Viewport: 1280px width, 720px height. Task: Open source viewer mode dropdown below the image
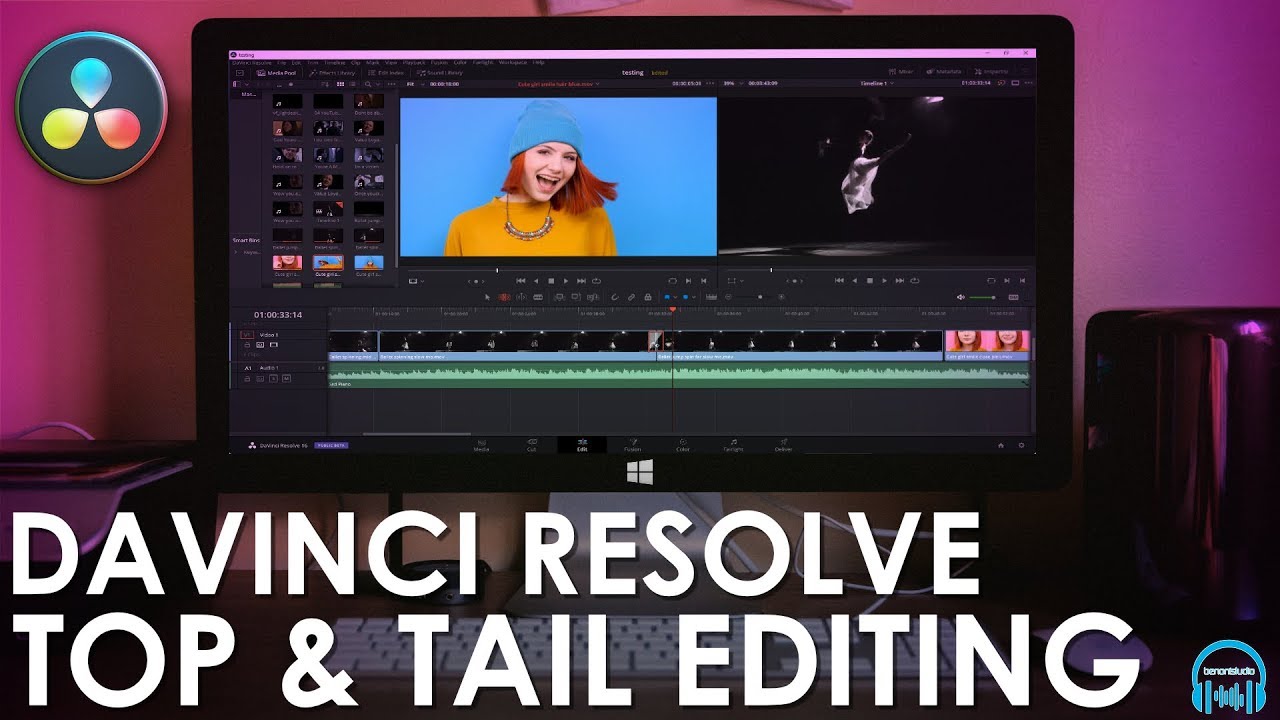(416, 280)
